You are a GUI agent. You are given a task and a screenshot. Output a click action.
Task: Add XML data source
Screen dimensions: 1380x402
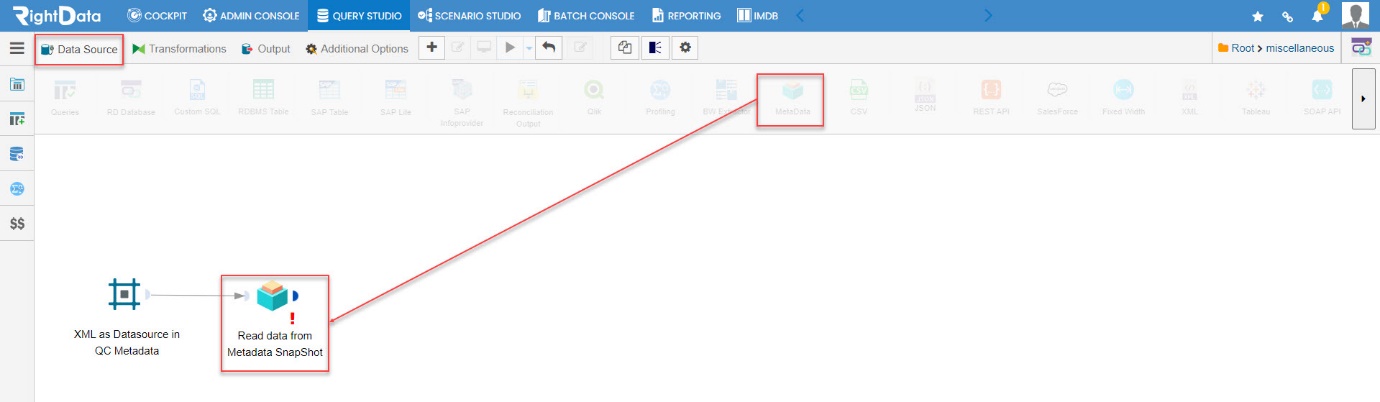coord(1189,98)
